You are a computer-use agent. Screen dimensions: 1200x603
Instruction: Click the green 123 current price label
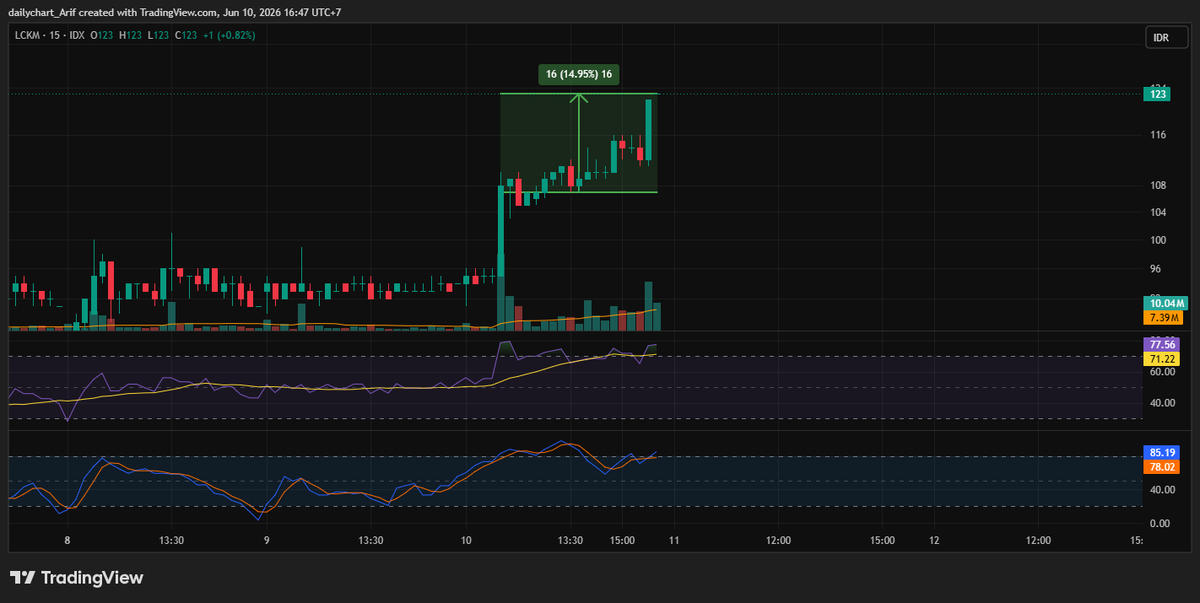(x=1158, y=94)
